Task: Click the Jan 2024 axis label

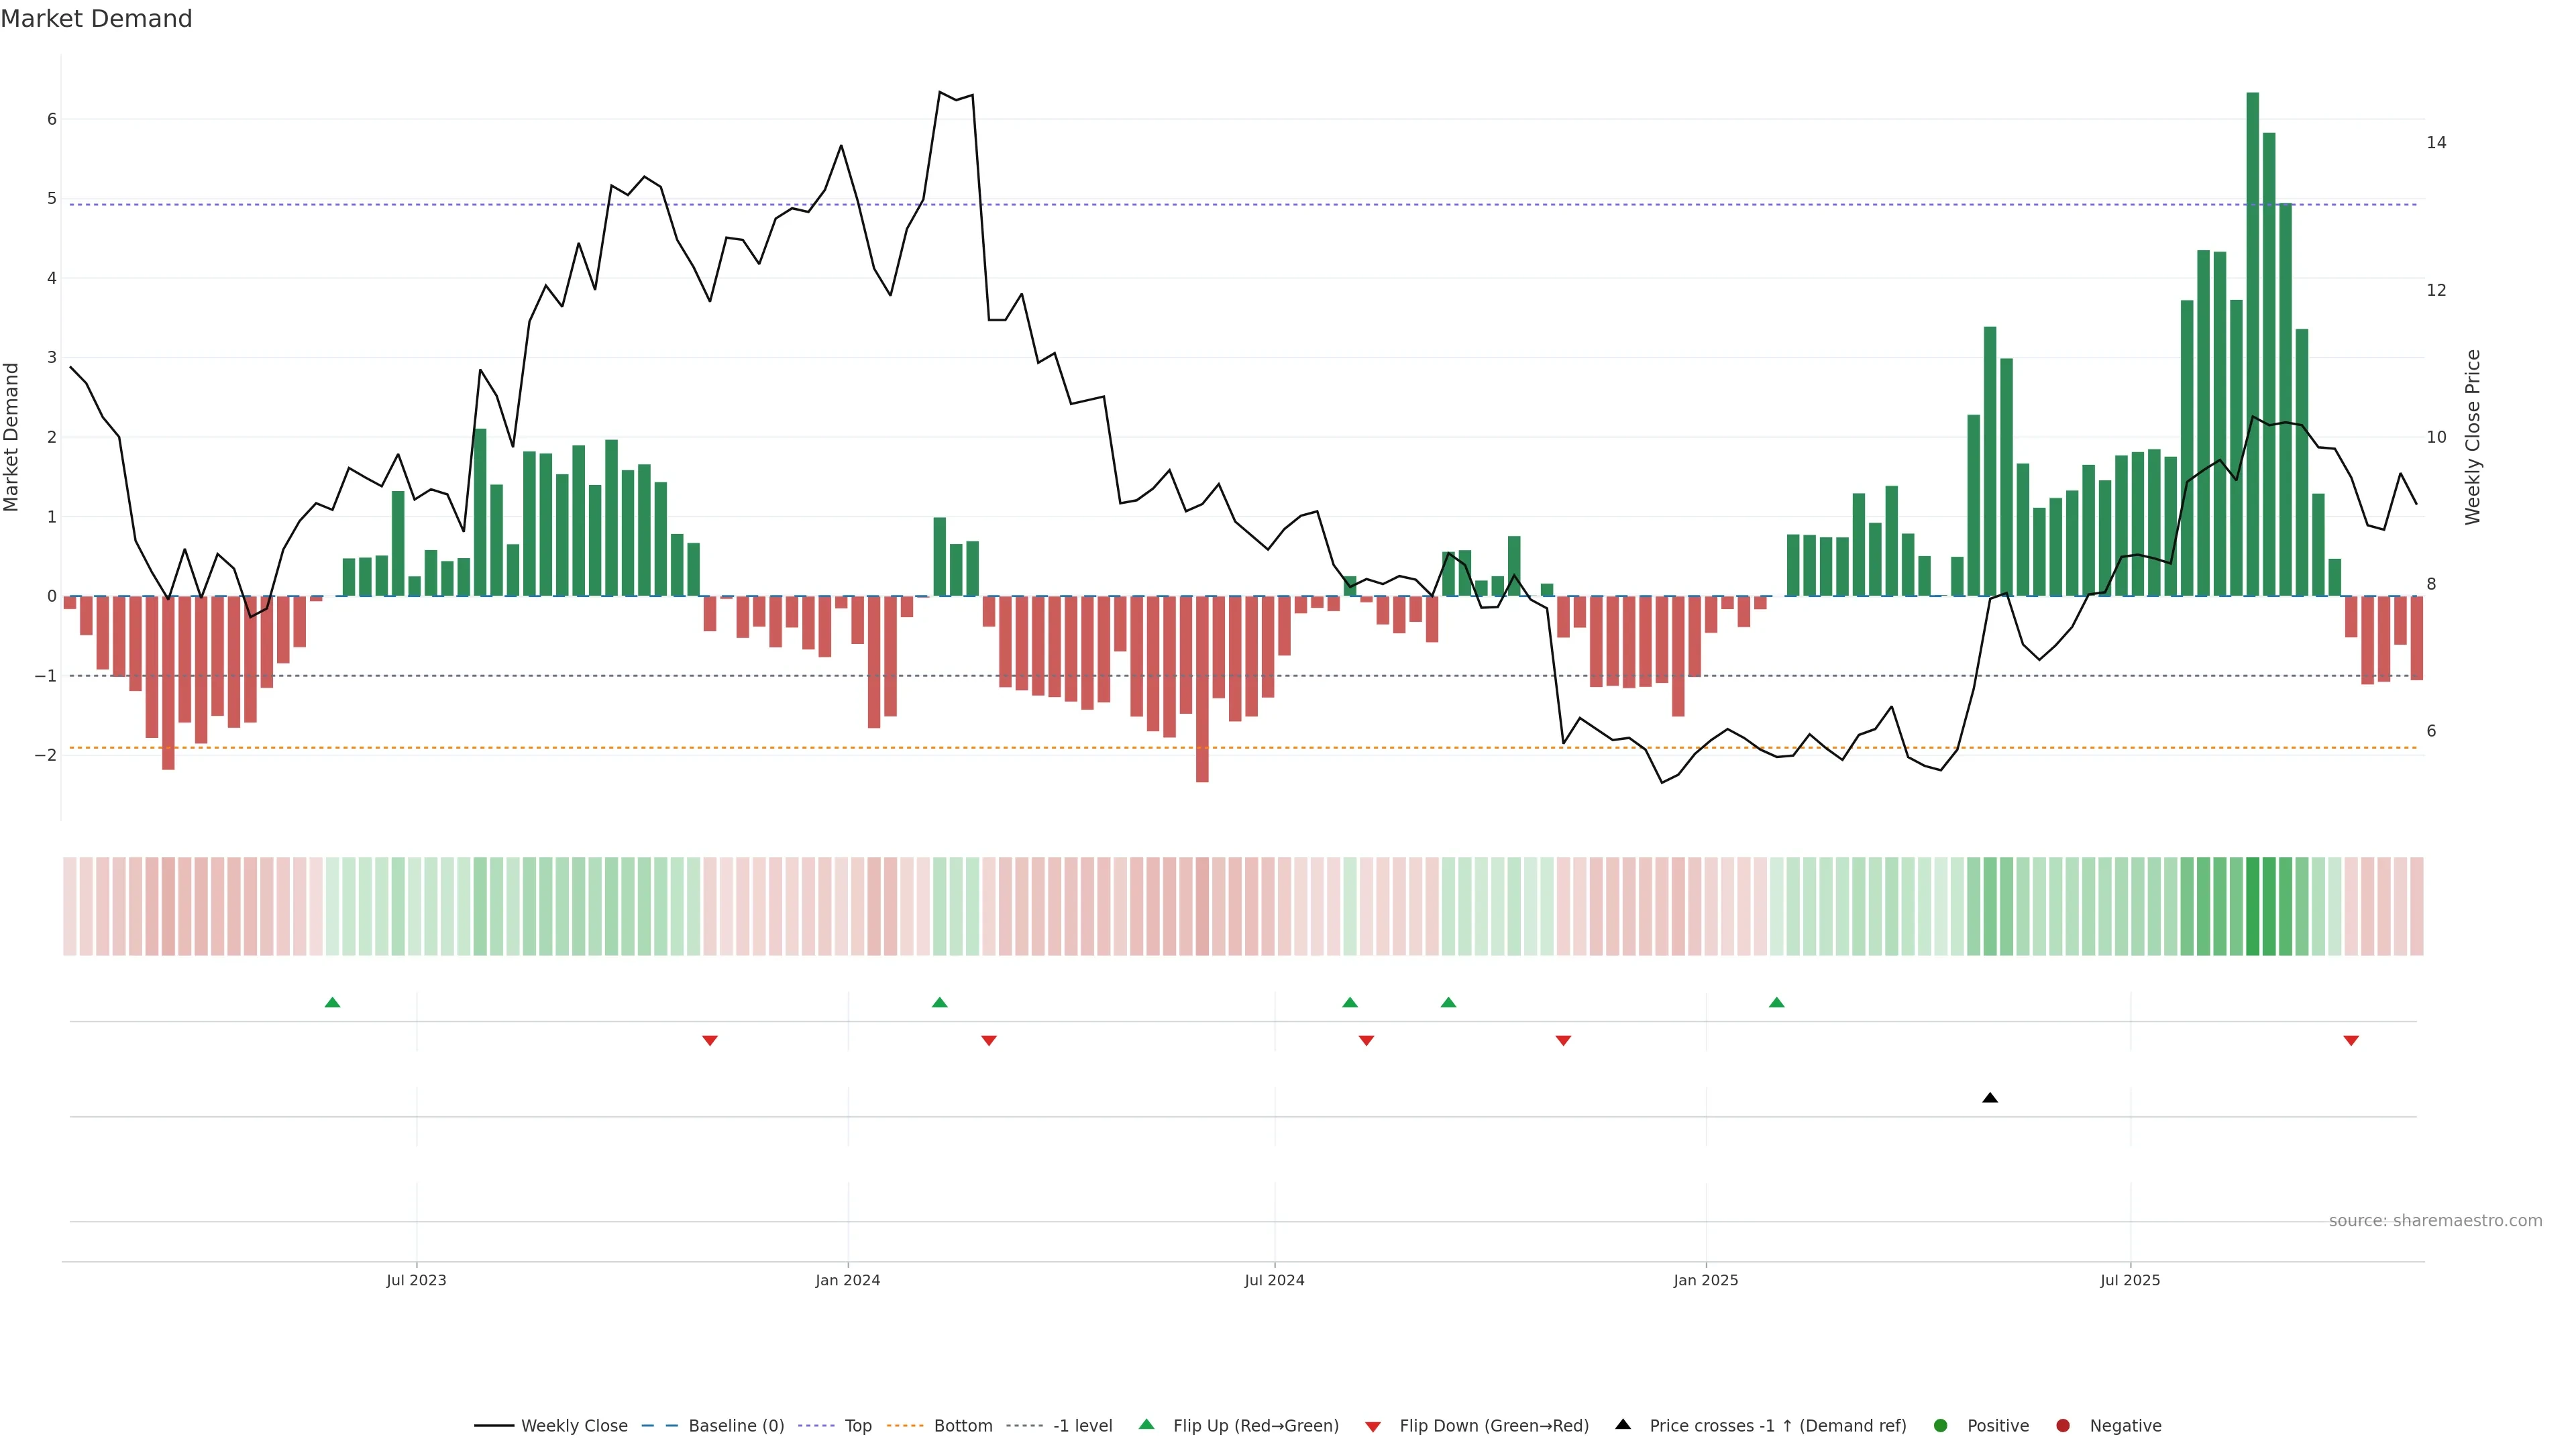Action: click(x=847, y=1280)
